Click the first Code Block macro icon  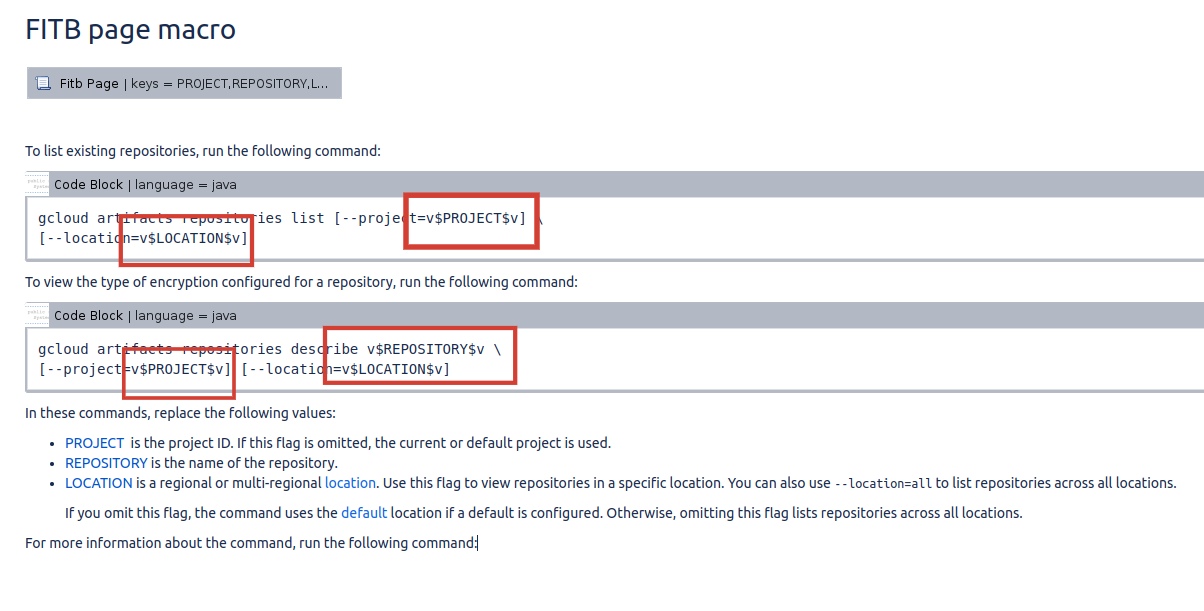point(40,184)
